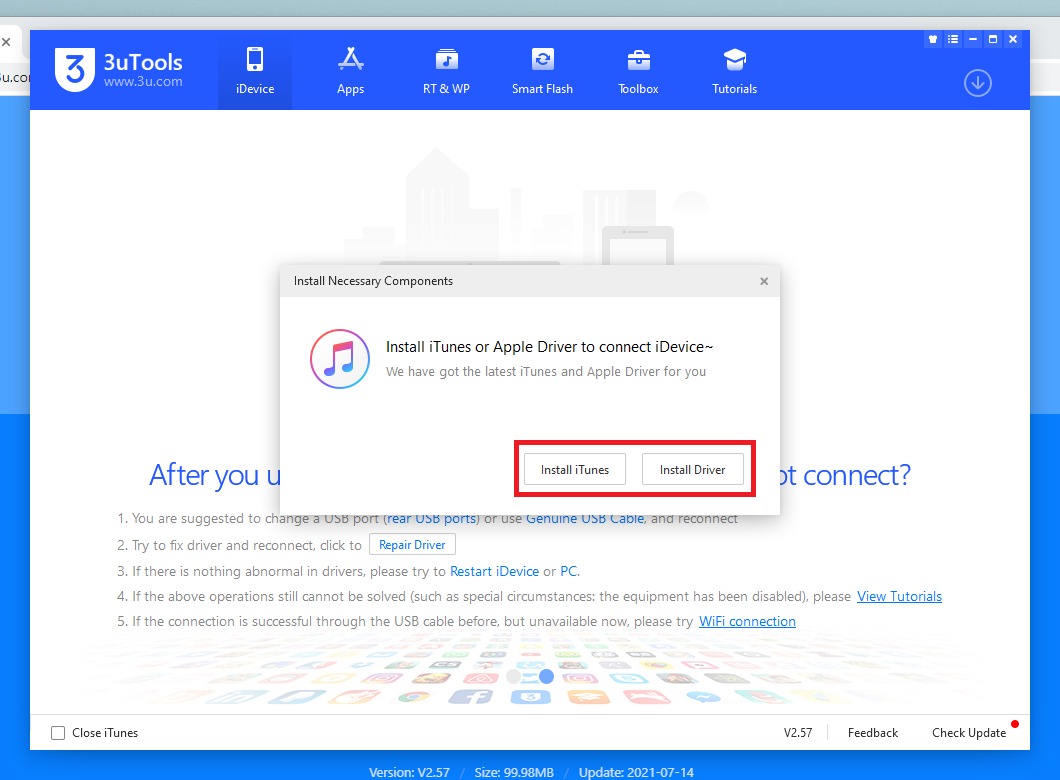Open the list menu icon in title bar

953,39
